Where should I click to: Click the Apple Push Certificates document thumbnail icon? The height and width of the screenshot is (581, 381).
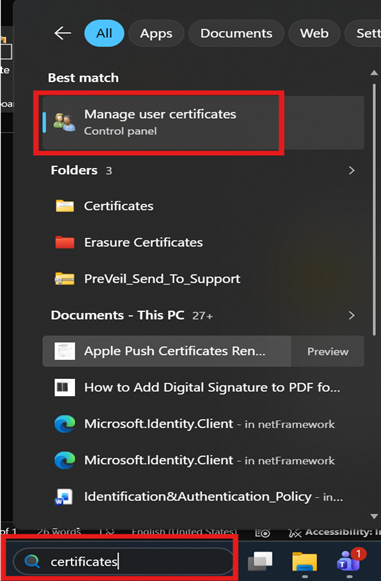(x=65, y=351)
